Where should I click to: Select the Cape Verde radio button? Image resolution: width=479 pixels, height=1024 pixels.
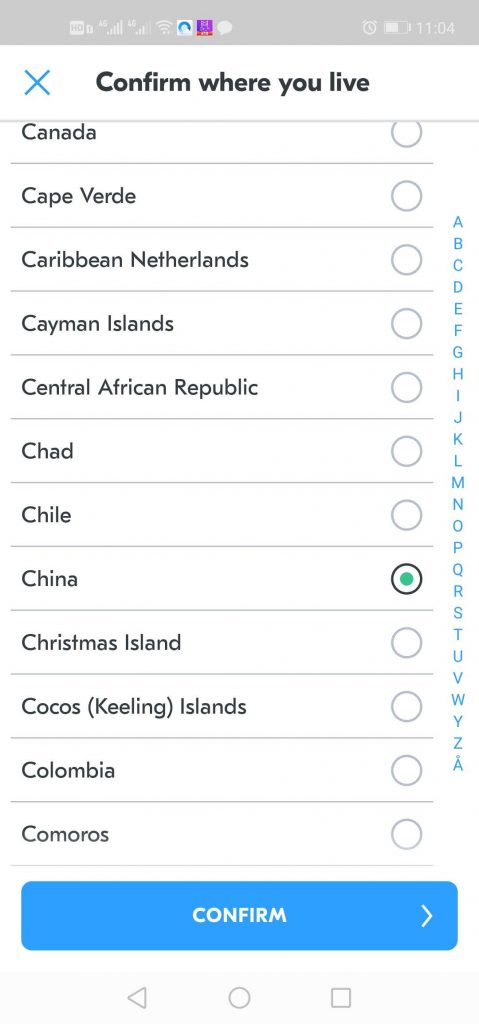click(406, 196)
